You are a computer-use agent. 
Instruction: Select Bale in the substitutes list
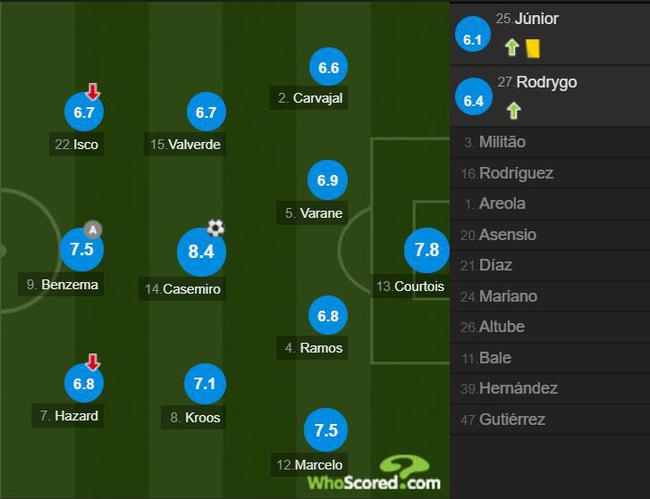(494, 357)
